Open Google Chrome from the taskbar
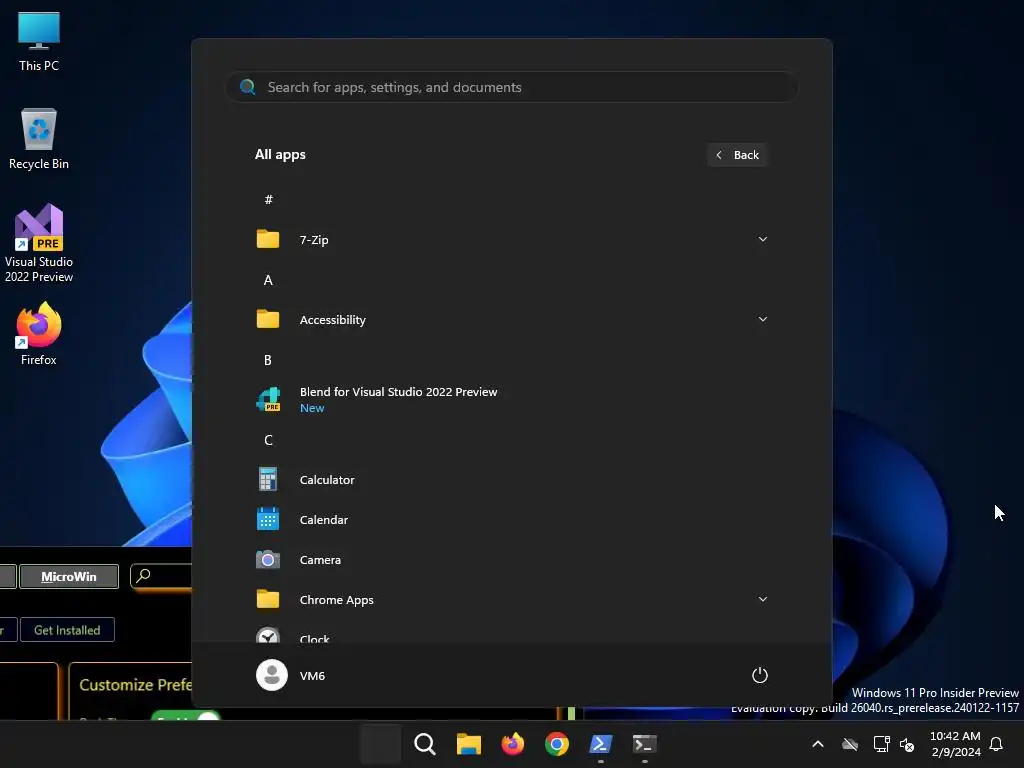This screenshot has height=768, width=1024. click(x=556, y=744)
